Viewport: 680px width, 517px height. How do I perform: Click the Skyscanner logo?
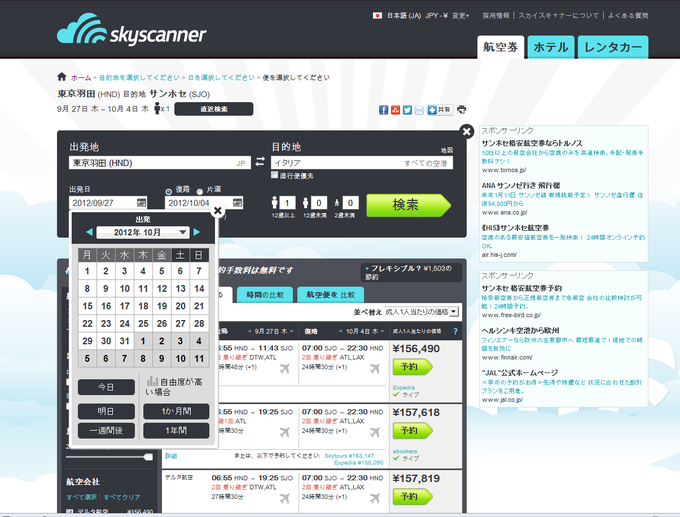pos(131,29)
